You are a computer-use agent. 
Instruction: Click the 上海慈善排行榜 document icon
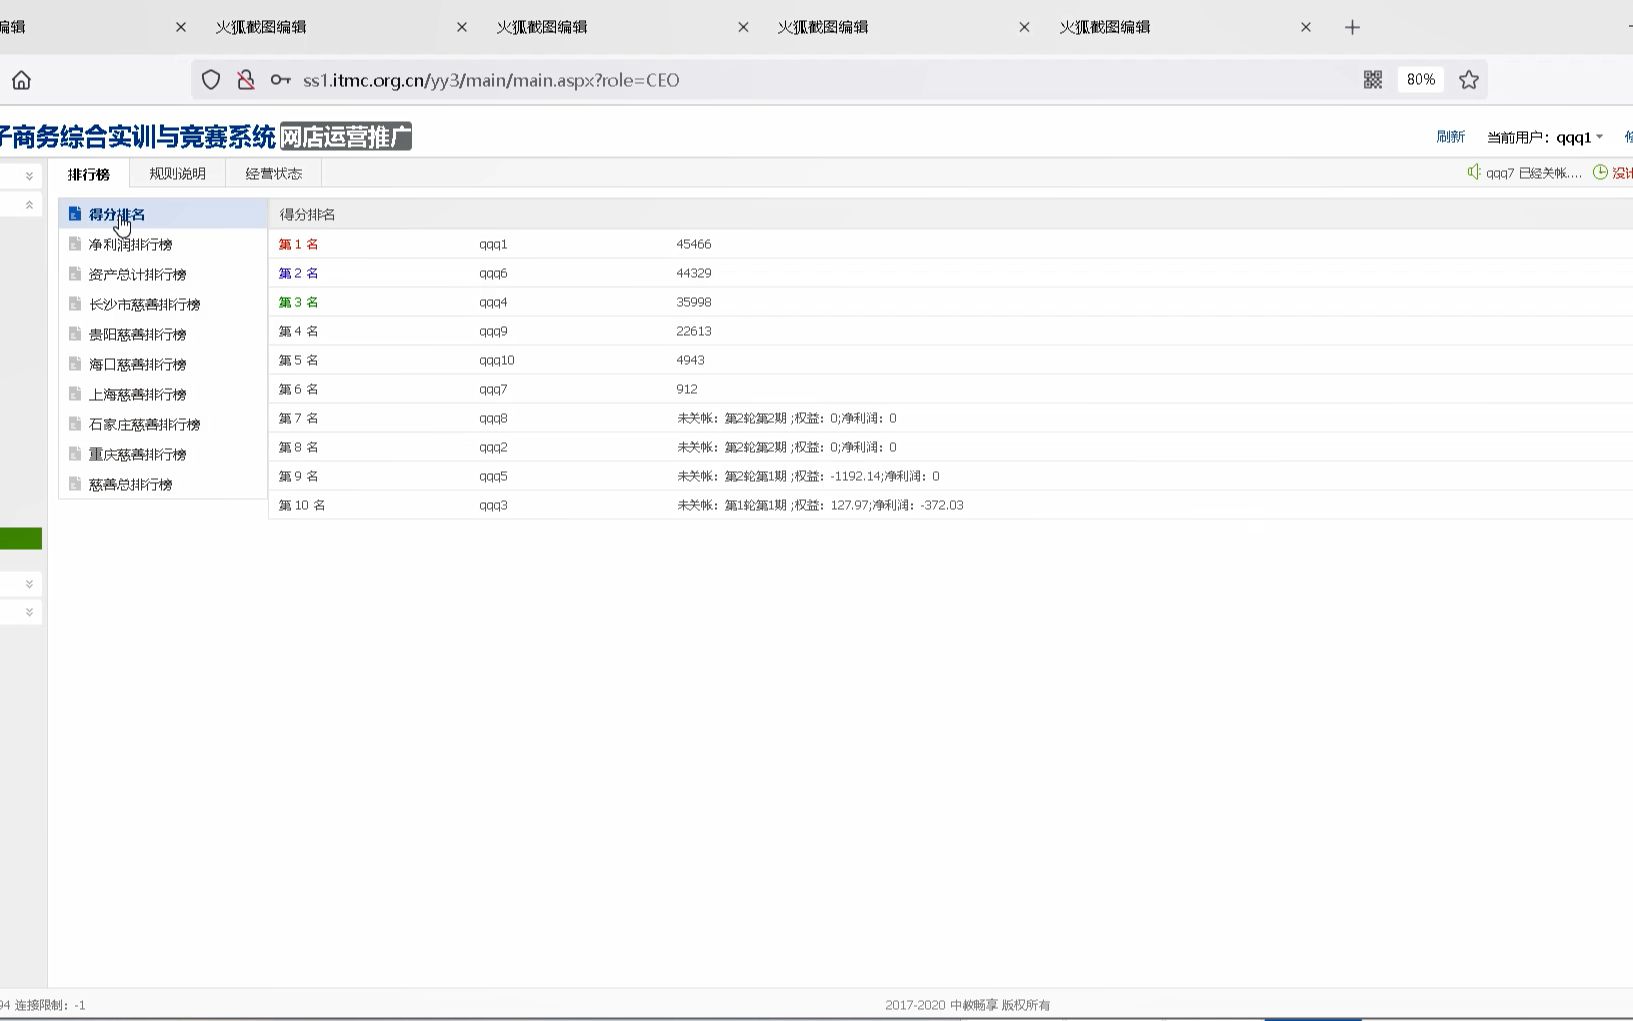[x=75, y=394]
